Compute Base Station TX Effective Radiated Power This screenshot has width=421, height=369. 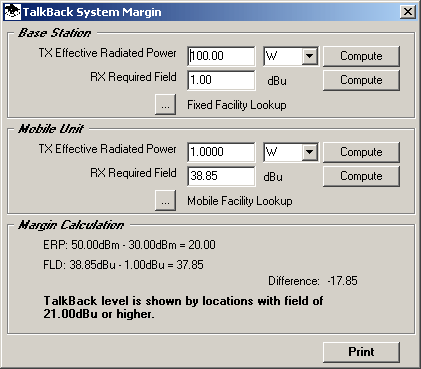point(361,56)
